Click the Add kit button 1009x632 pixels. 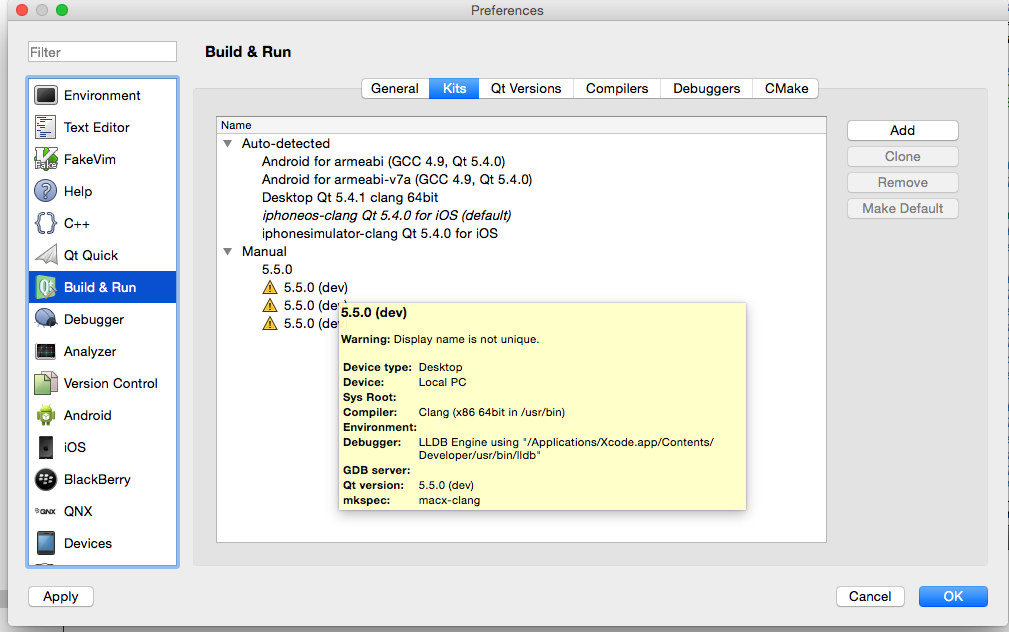click(902, 130)
